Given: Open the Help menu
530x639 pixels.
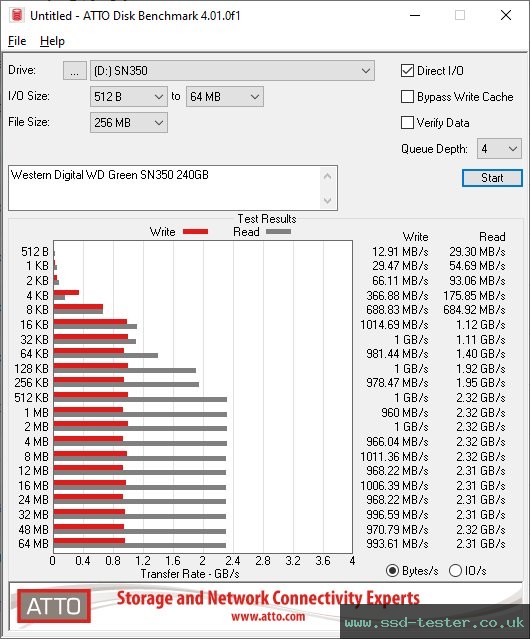Looking at the screenshot, I should coord(52,41).
